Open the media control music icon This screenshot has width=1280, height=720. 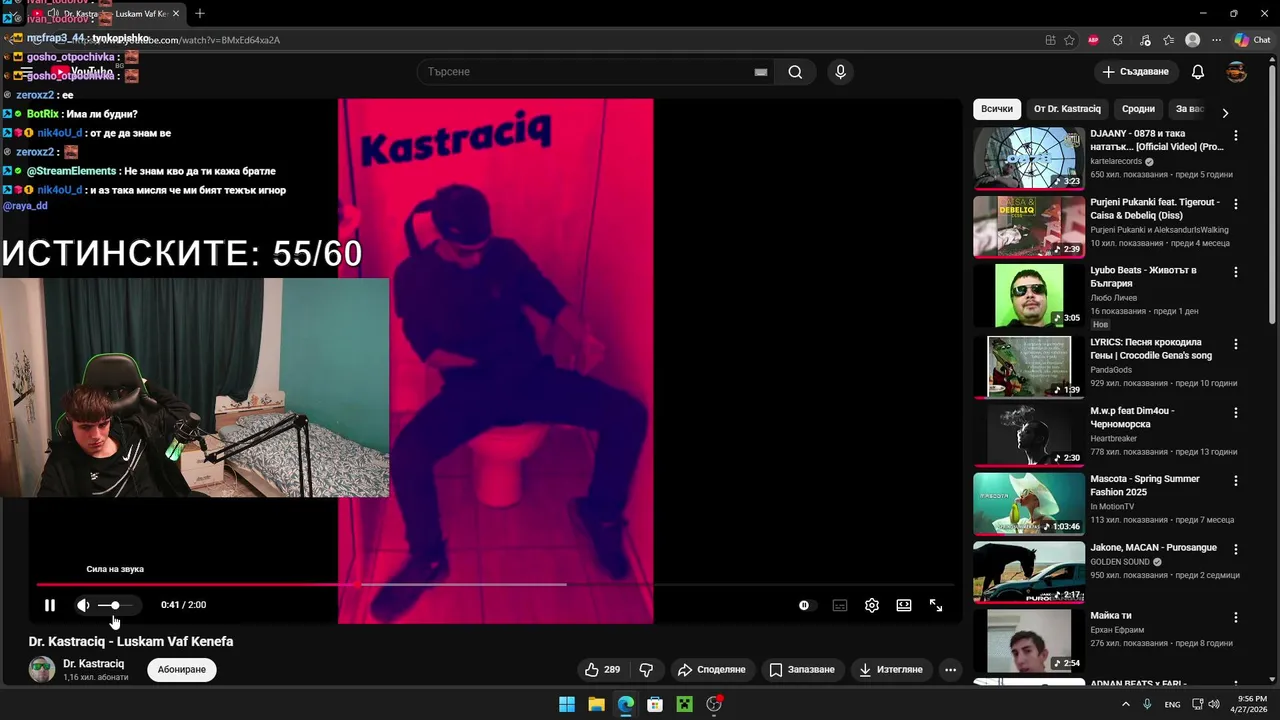[1145, 40]
